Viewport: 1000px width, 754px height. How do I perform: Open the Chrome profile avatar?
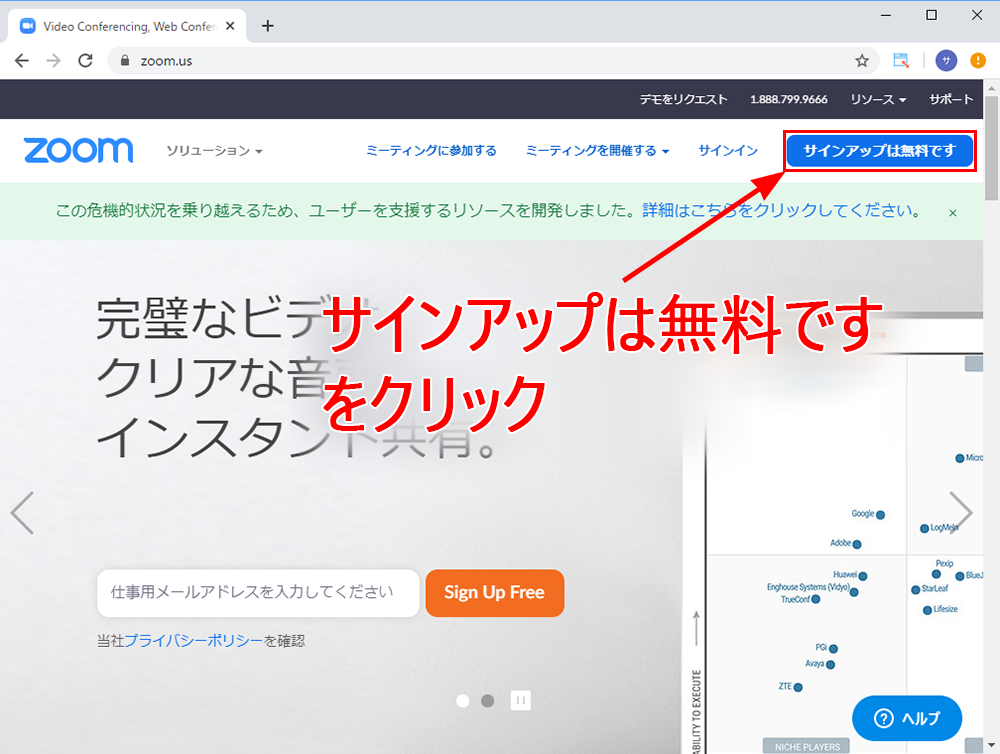[946, 61]
